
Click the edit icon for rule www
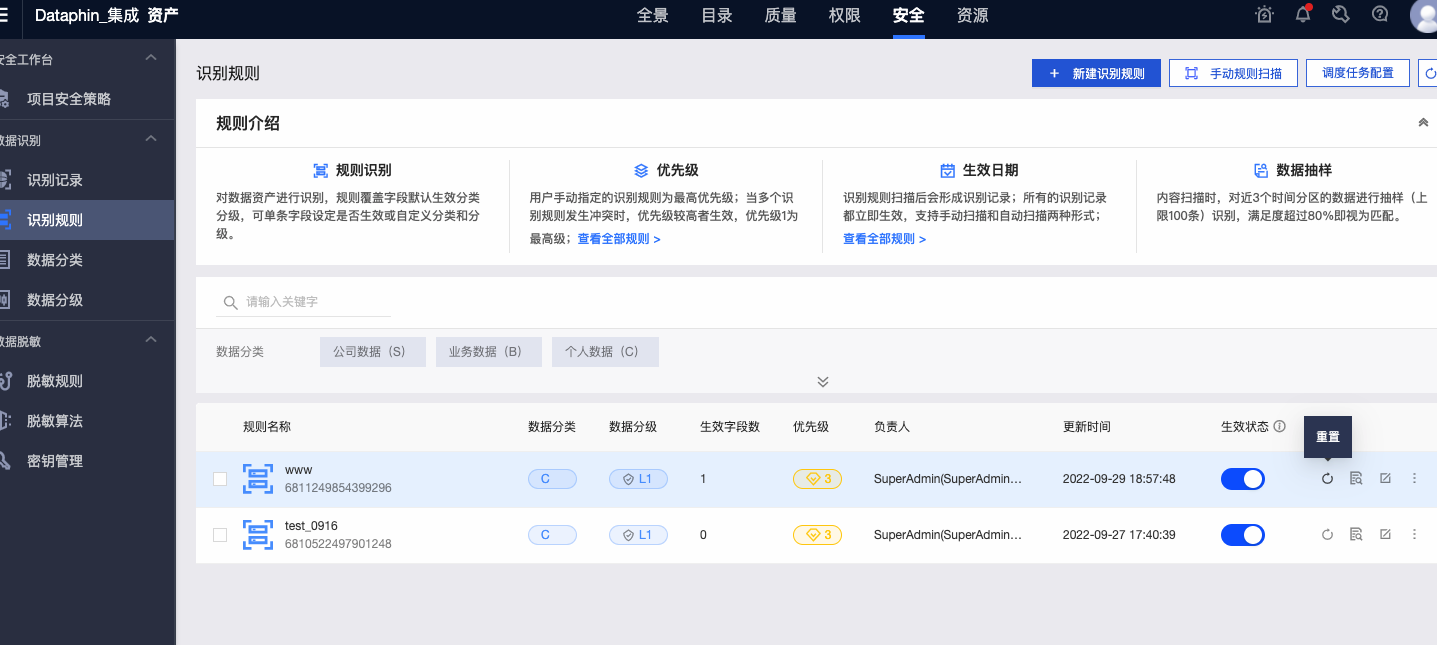[x=1384, y=478]
